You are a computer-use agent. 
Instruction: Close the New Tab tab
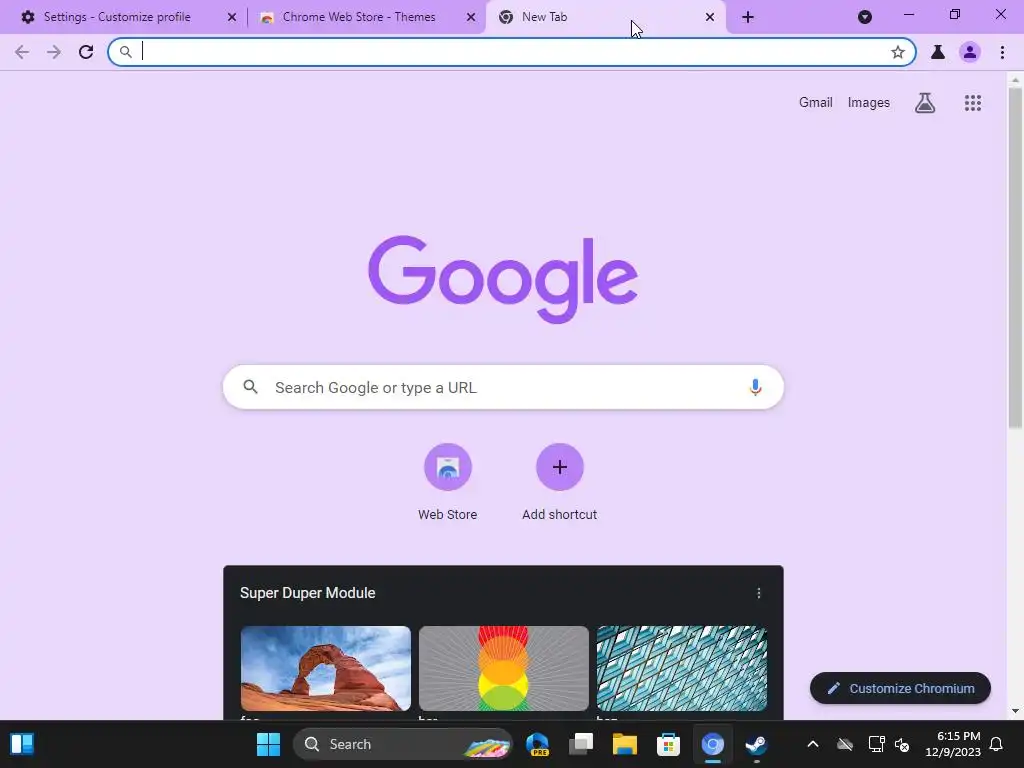click(x=710, y=17)
